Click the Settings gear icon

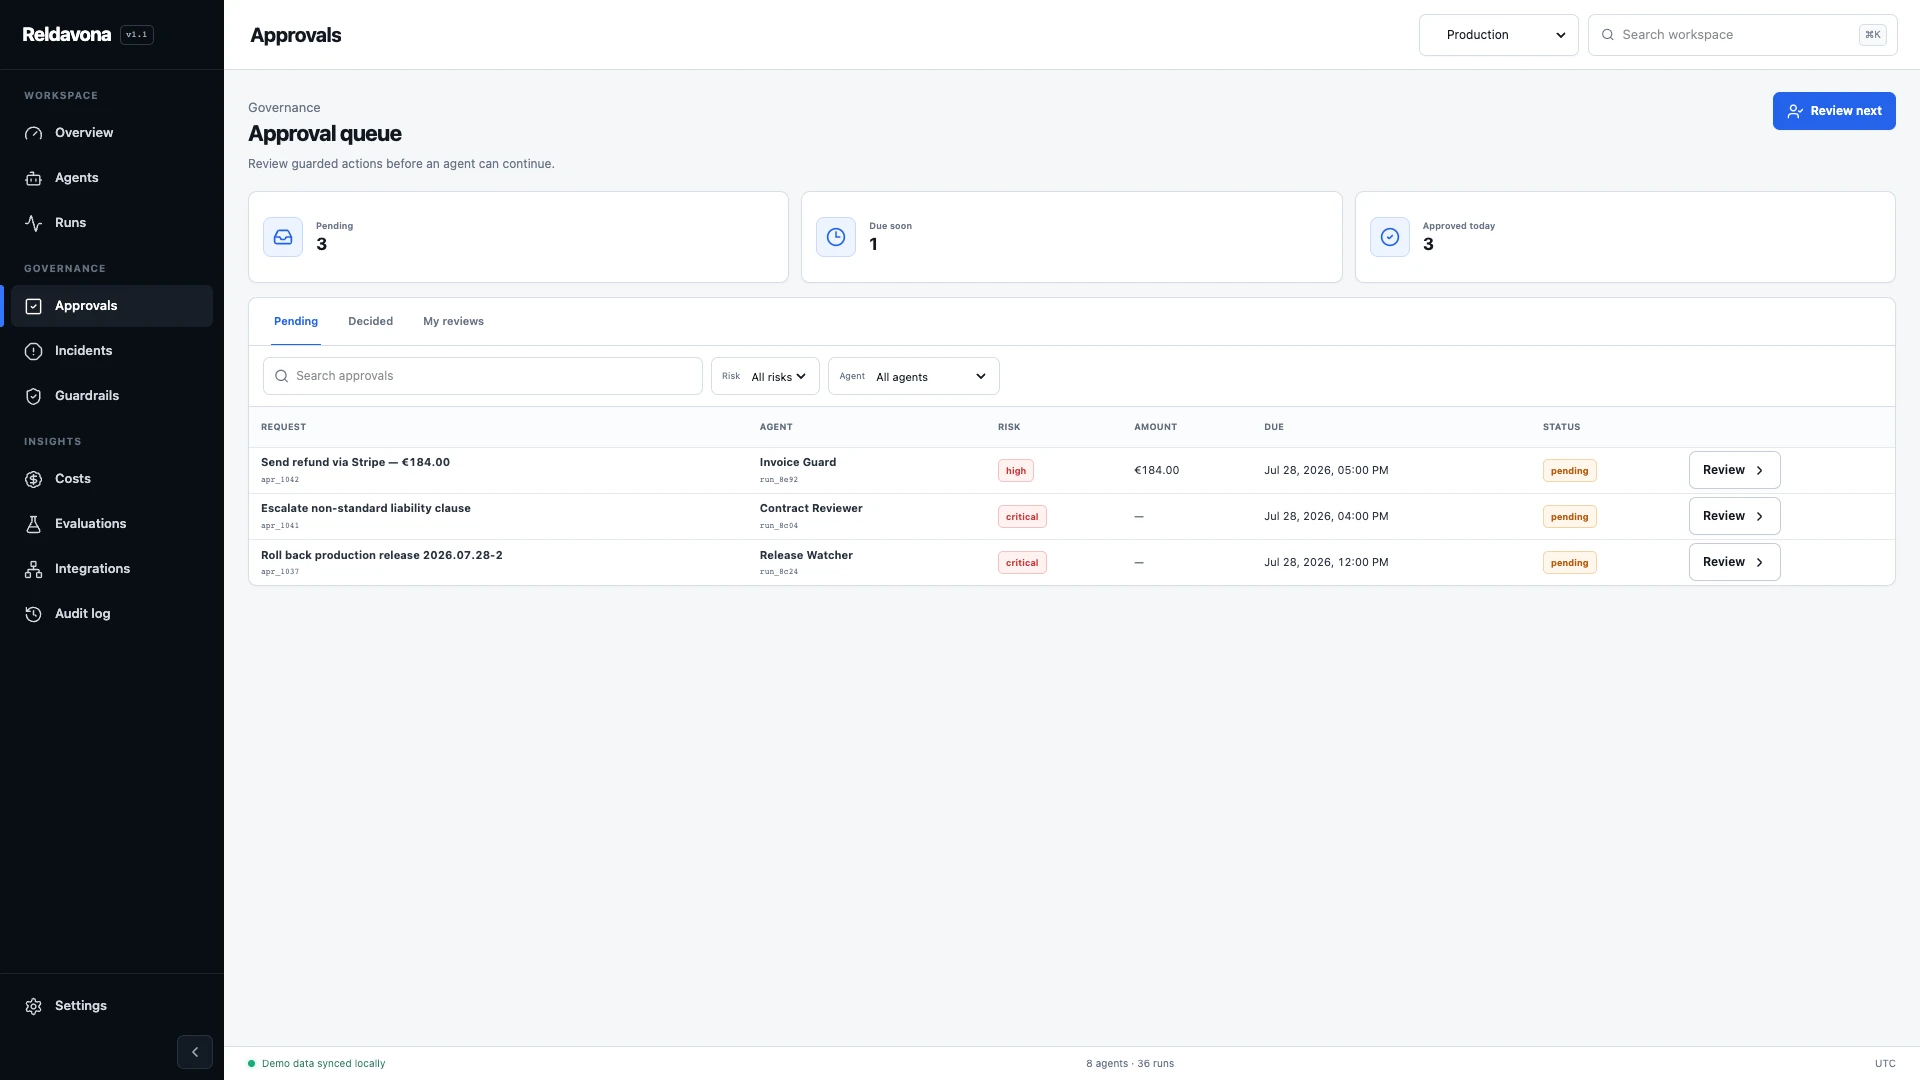click(33, 1006)
